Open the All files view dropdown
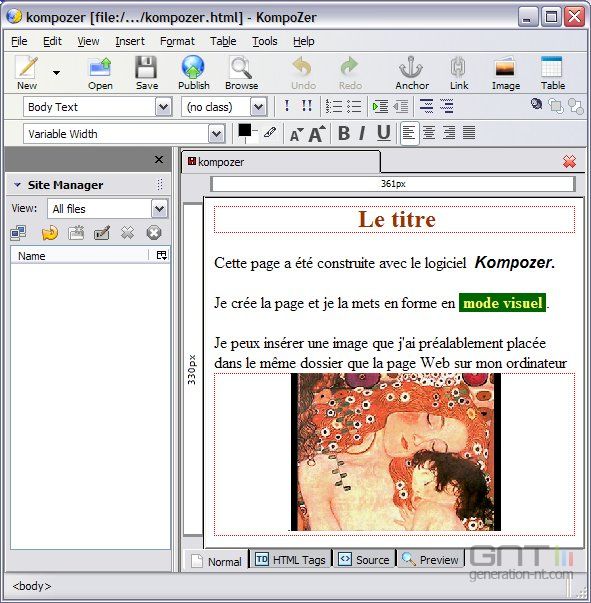Viewport: 591px width, 603px height. tap(159, 209)
